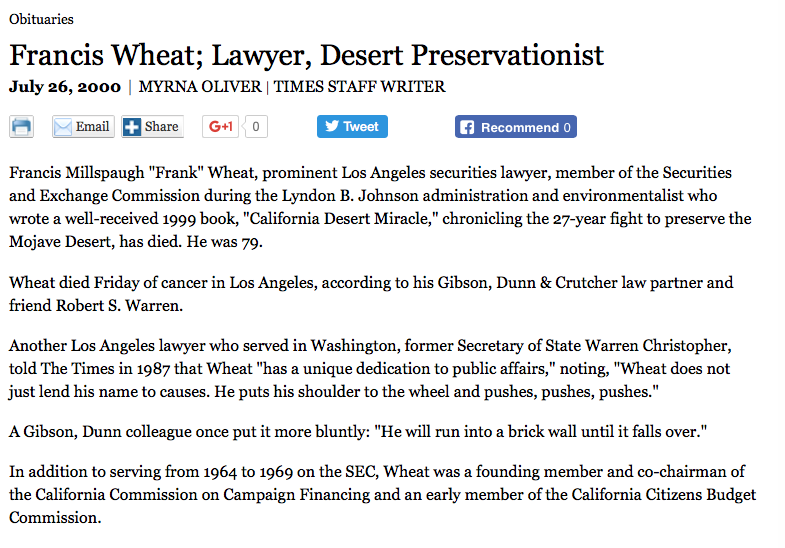Click the article headline about Francis Wheat
The image size is (785, 548).
click(306, 54)
